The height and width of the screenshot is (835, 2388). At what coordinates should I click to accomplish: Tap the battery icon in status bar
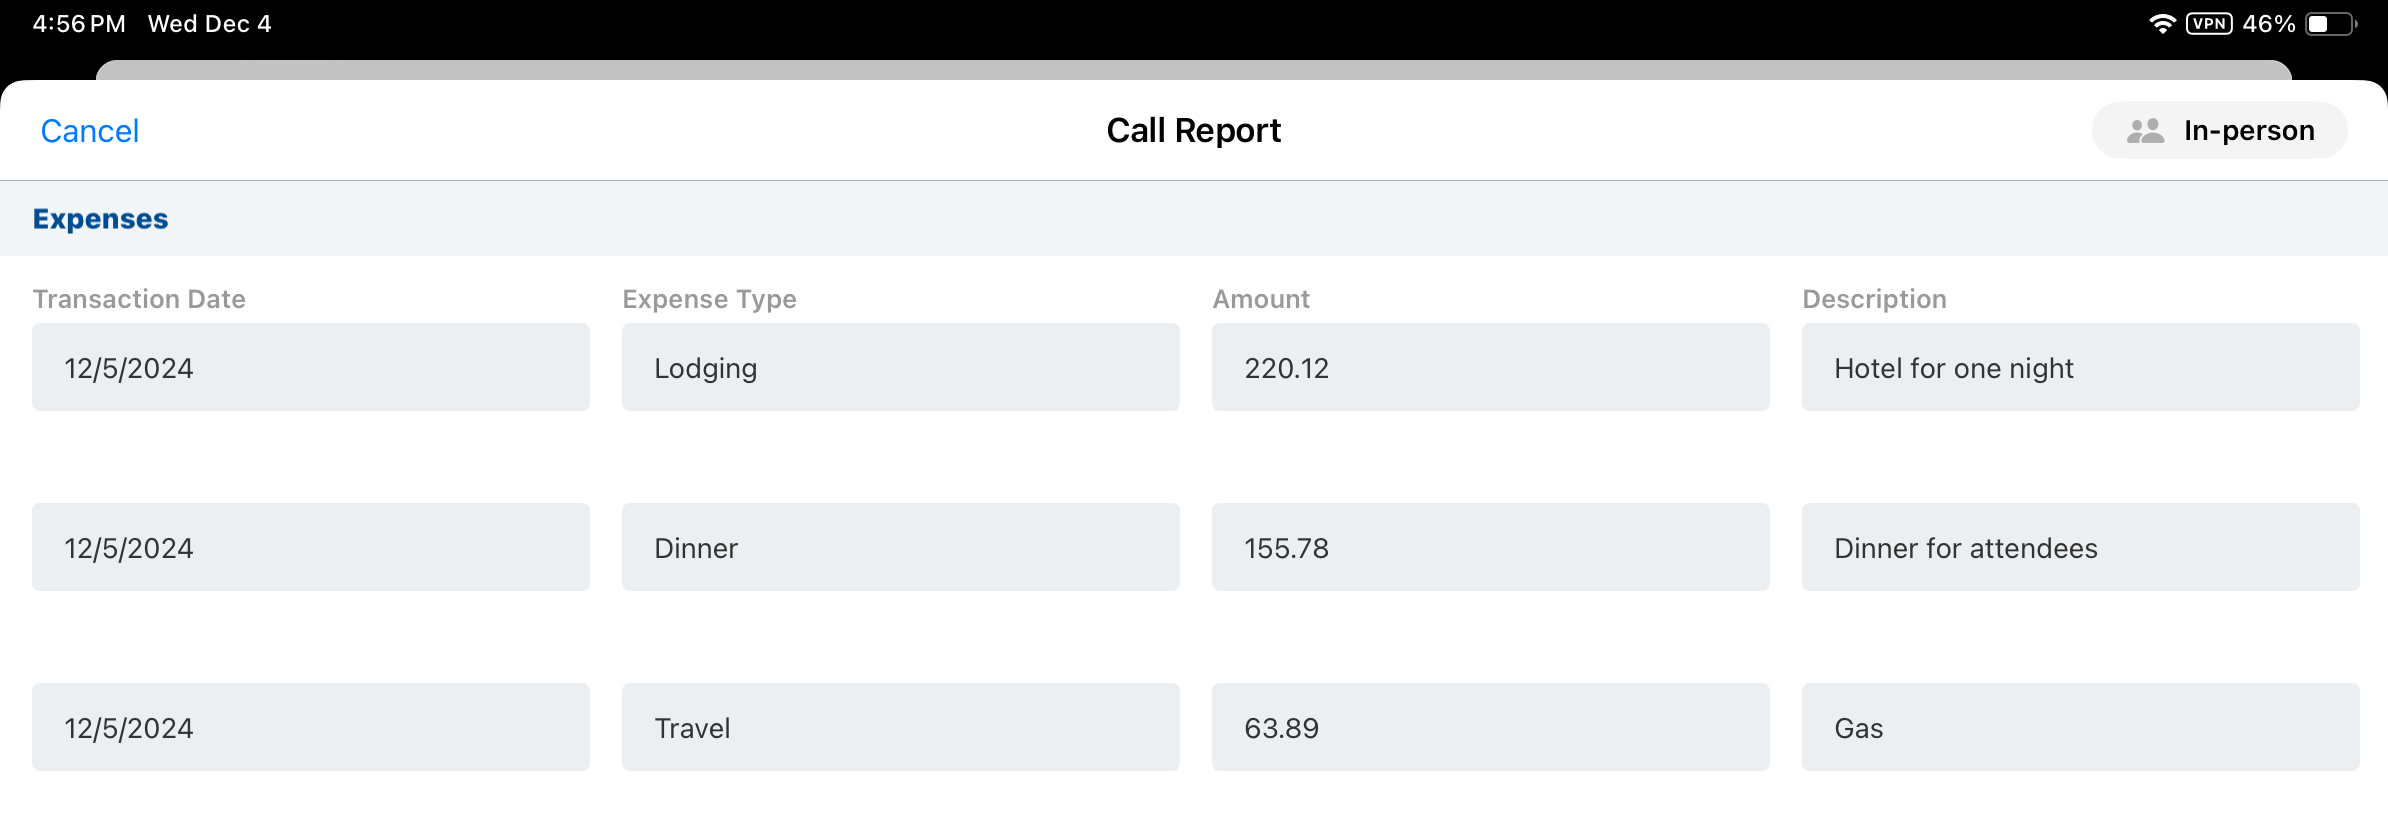[2329, 24]
